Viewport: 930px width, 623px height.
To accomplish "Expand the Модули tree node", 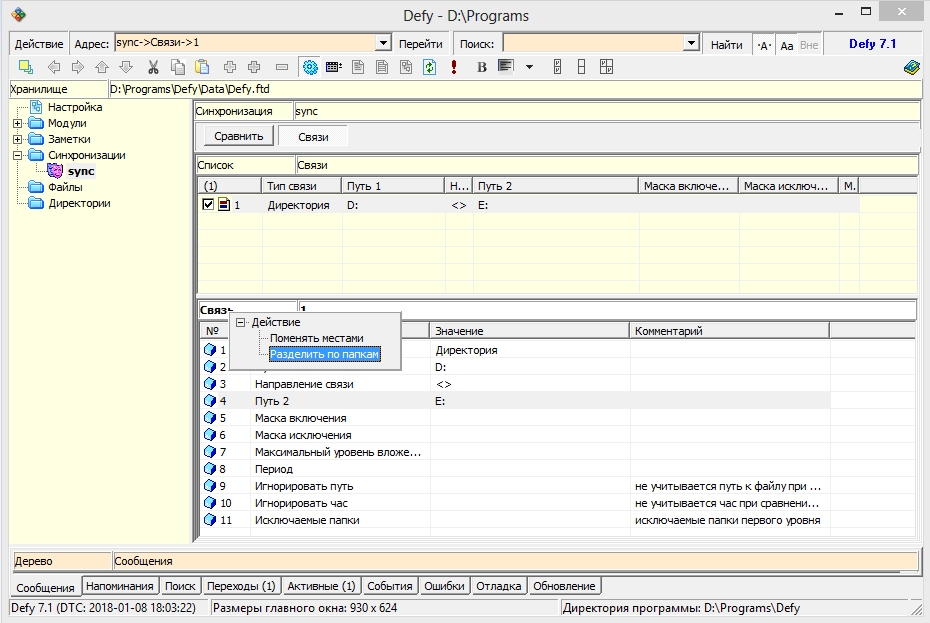I will tap(18, 123).
